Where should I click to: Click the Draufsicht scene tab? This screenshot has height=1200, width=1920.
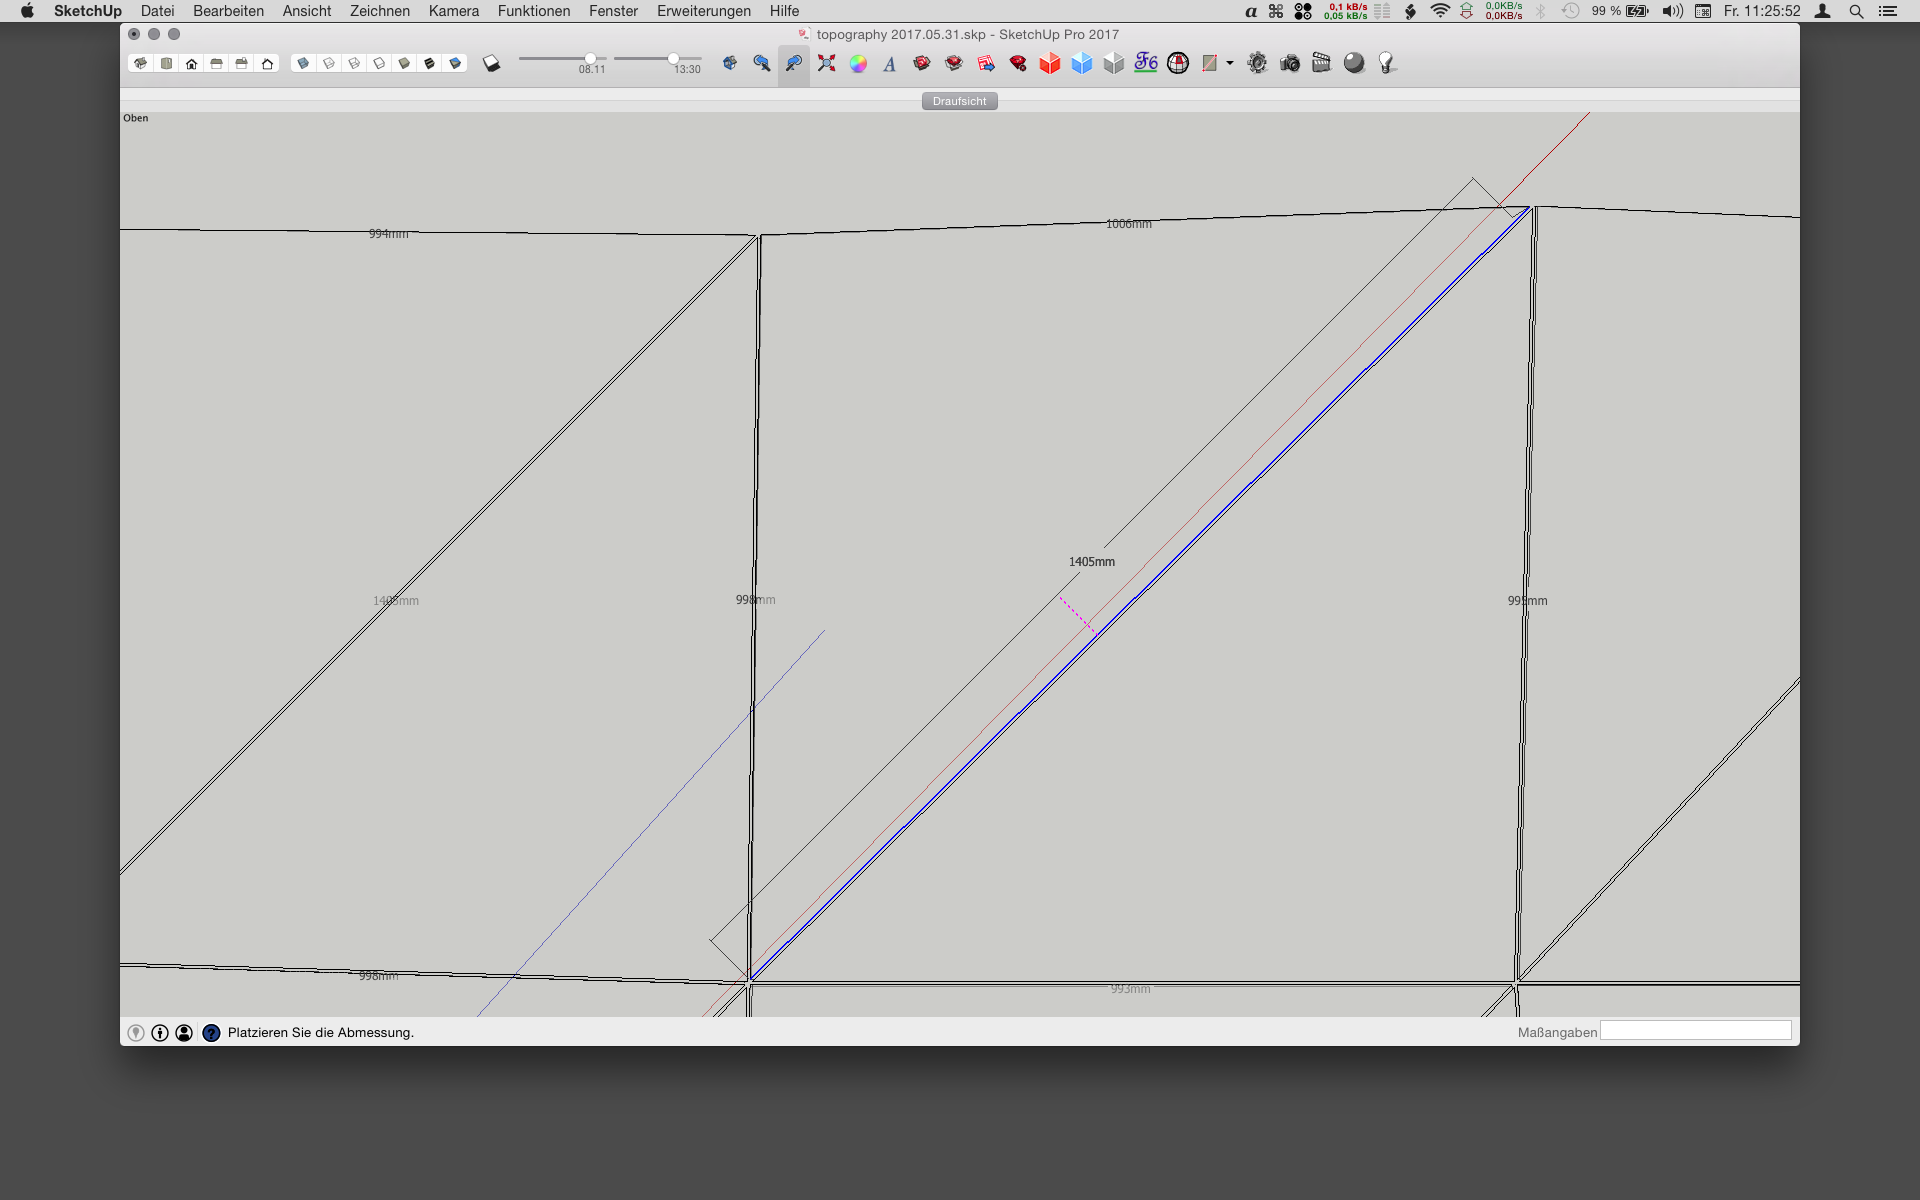coord(959,101)
